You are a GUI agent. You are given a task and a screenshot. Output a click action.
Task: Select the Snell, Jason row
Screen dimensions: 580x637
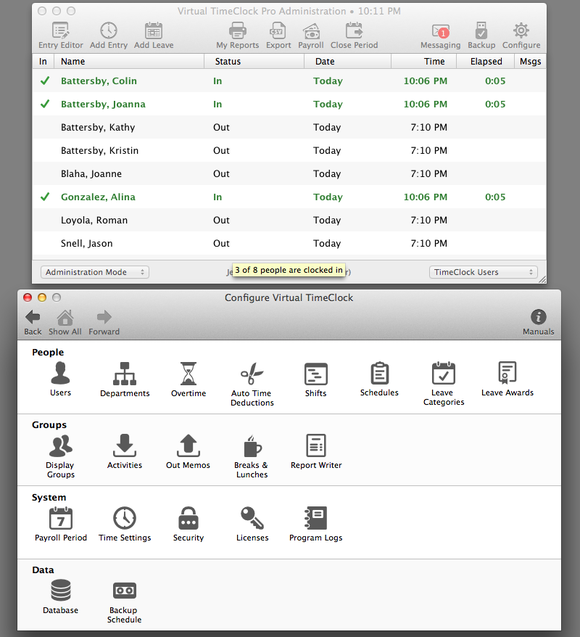point(289,243)
